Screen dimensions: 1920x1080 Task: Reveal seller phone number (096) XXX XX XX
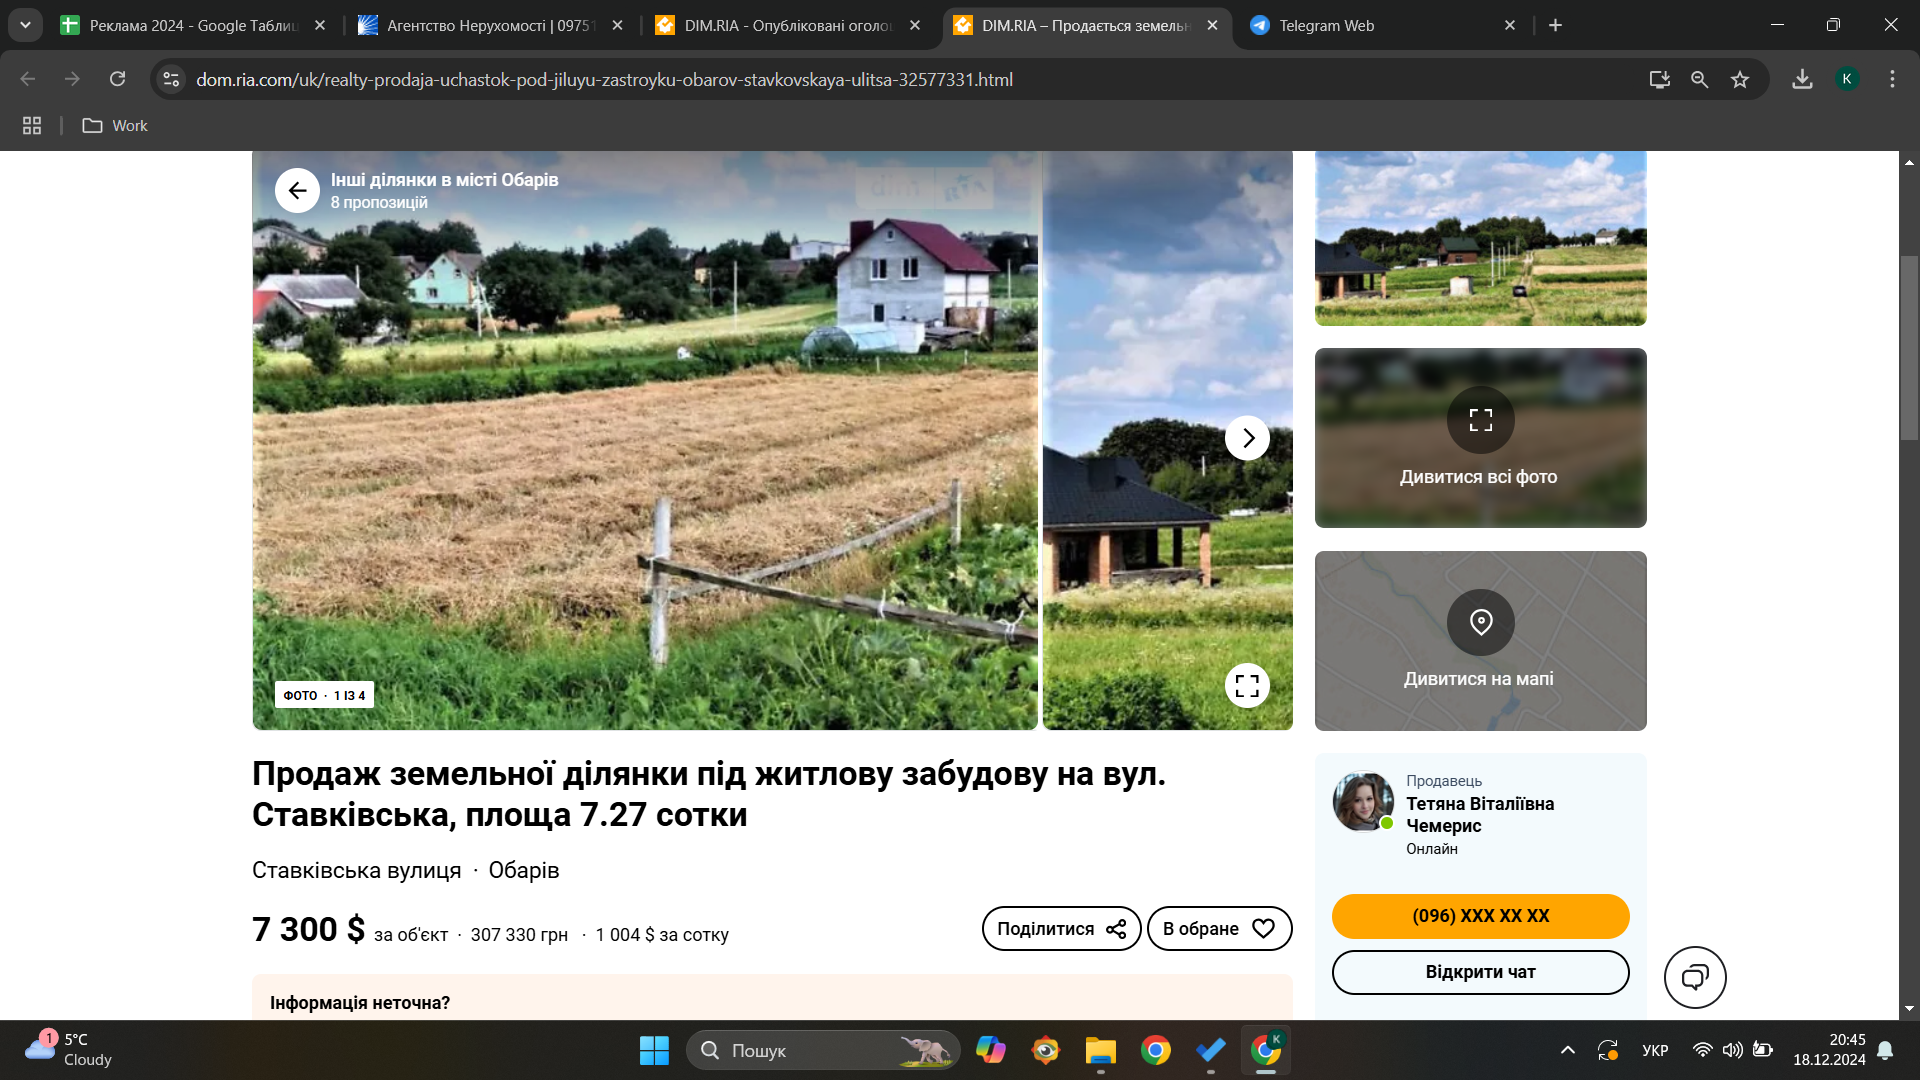click(x=1480, y=916)
